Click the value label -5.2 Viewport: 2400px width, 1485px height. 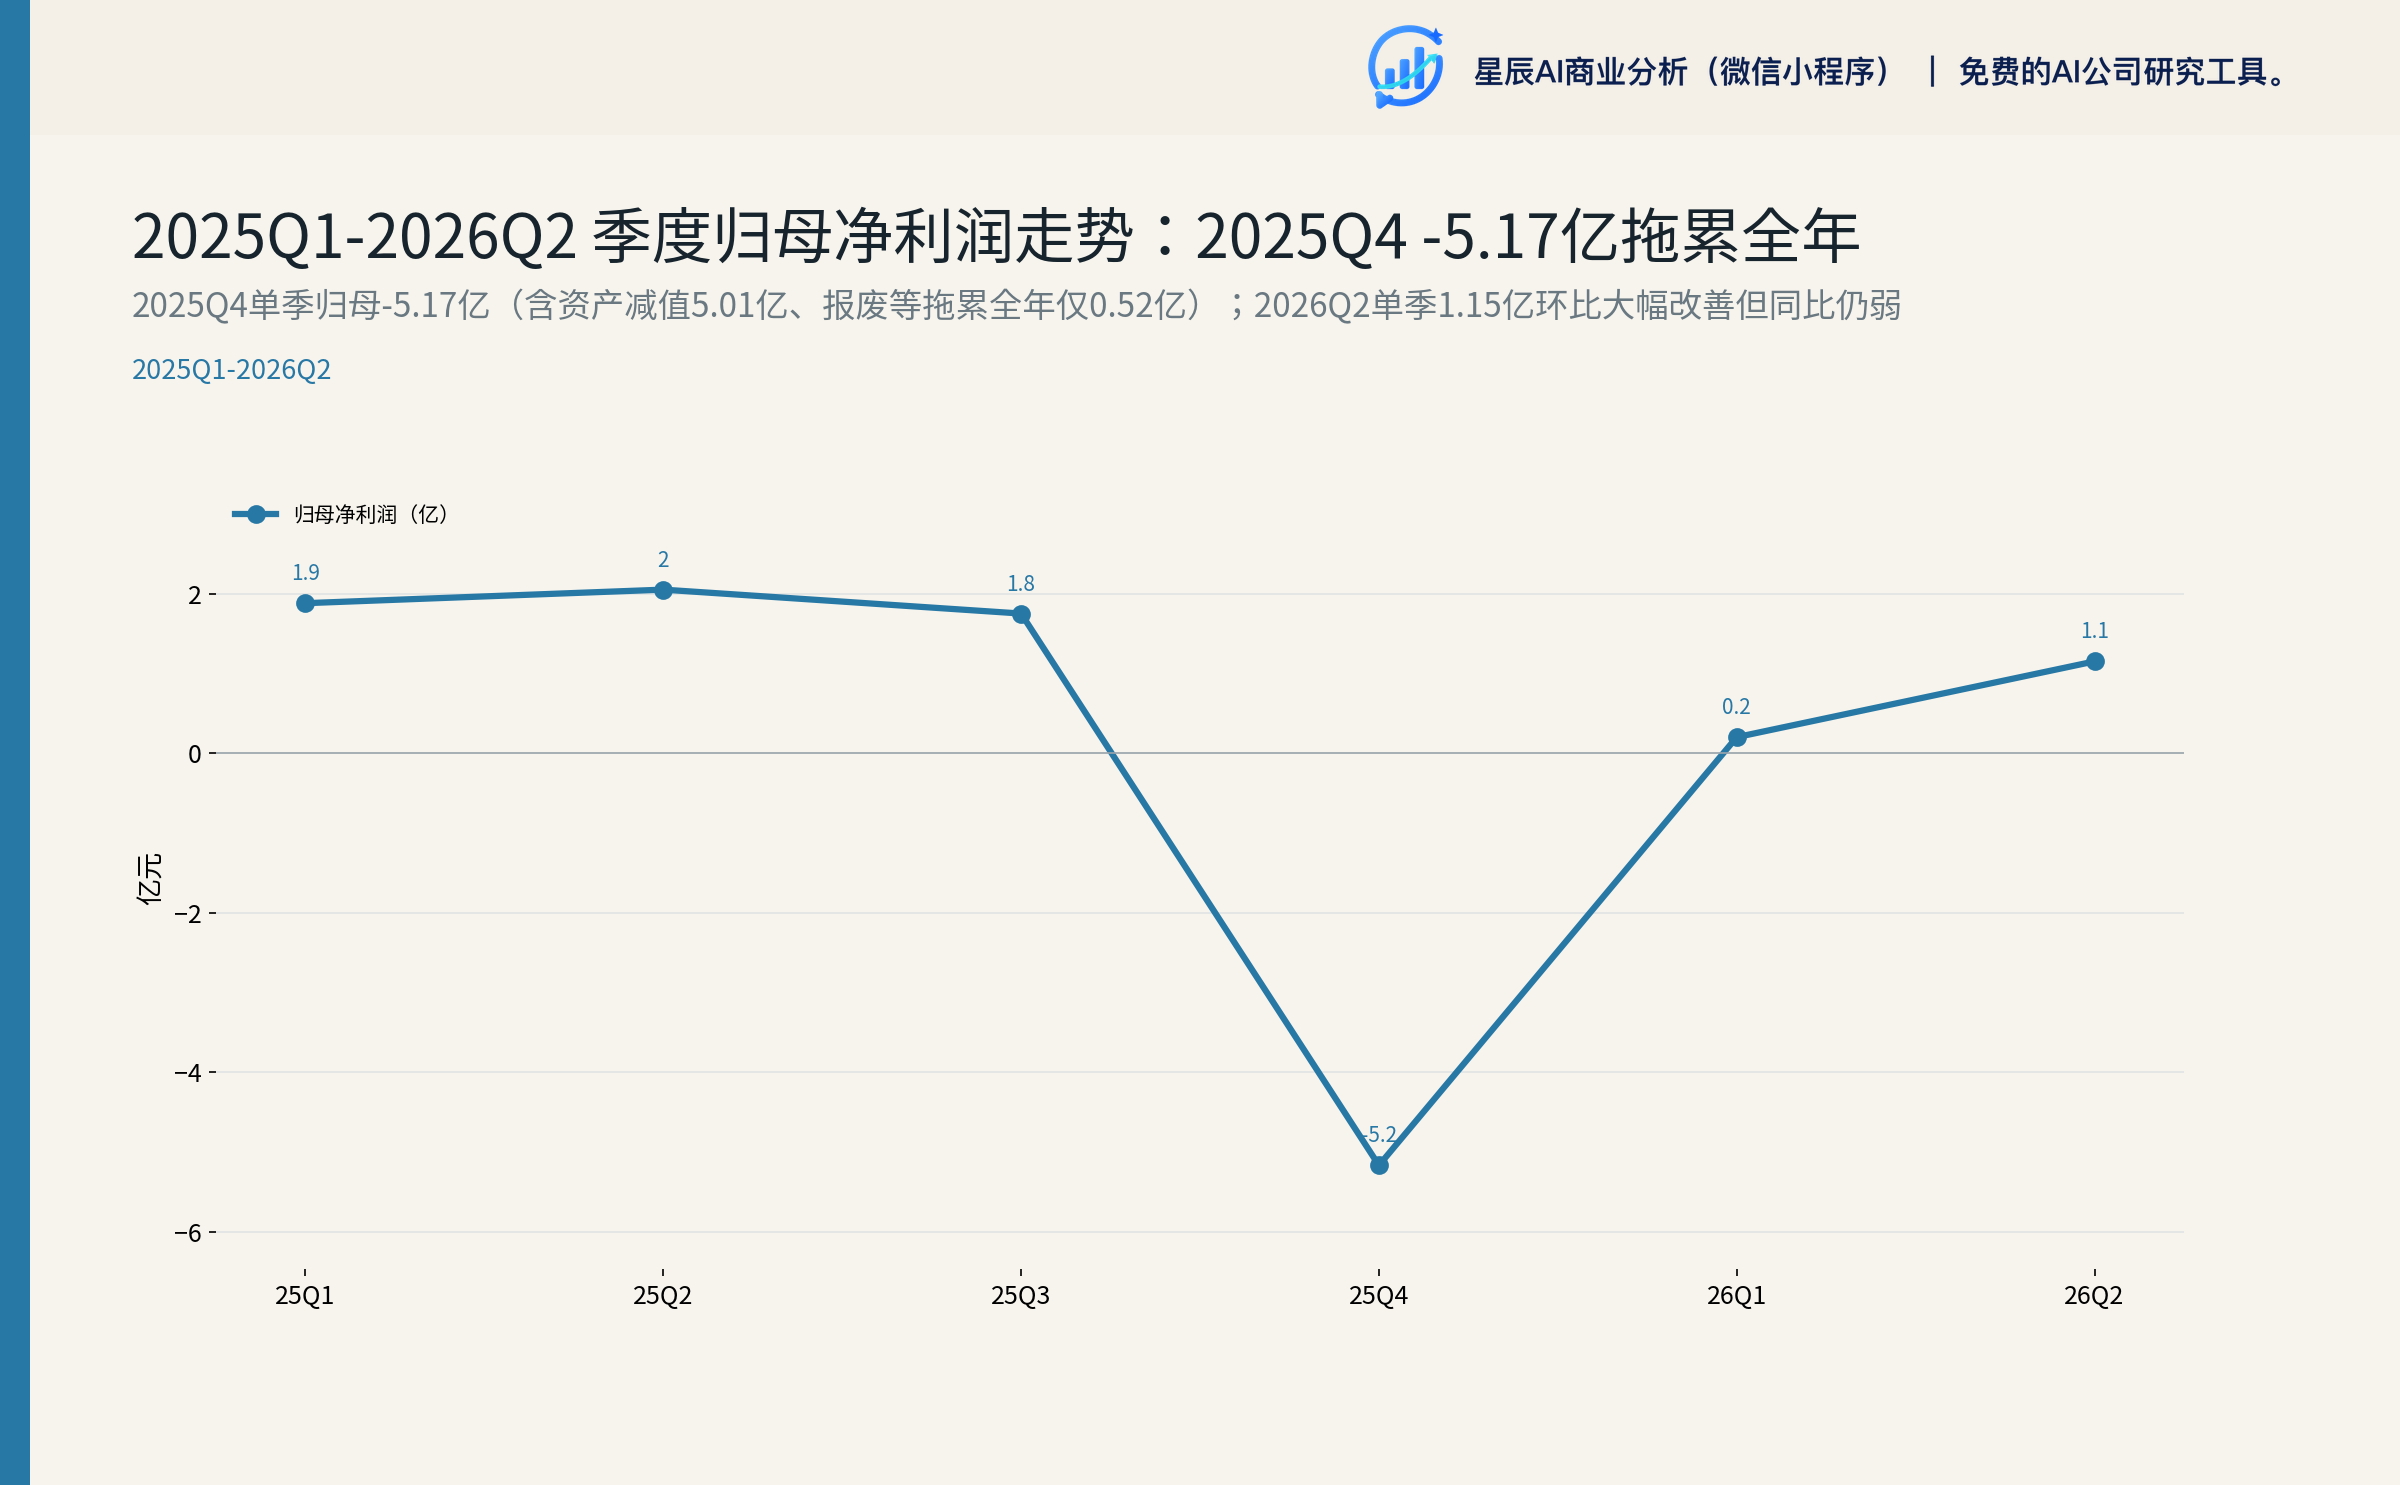click(x=1379, y=1135)
